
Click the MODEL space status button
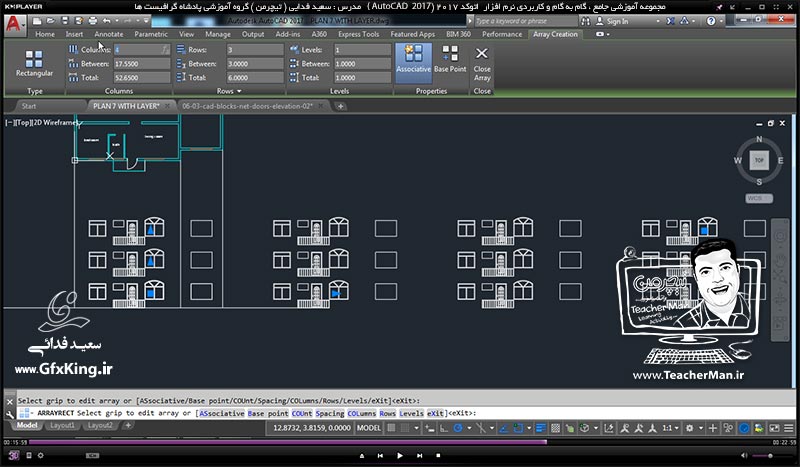(x=369, y=428)
